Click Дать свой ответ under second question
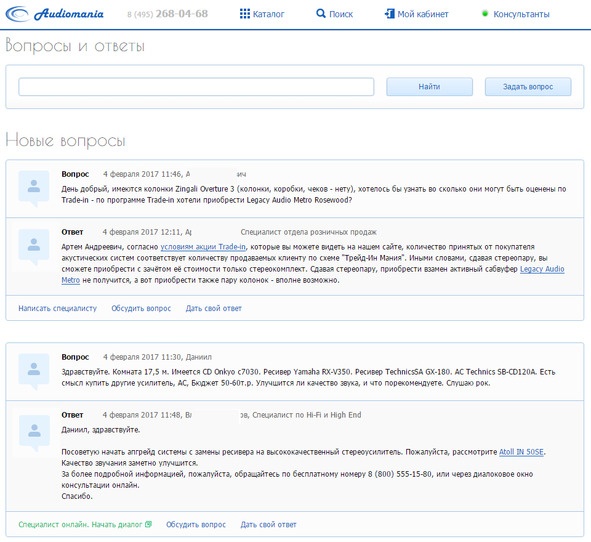The height and width of the screenshot is (542, 591). (x=268, y=524)
